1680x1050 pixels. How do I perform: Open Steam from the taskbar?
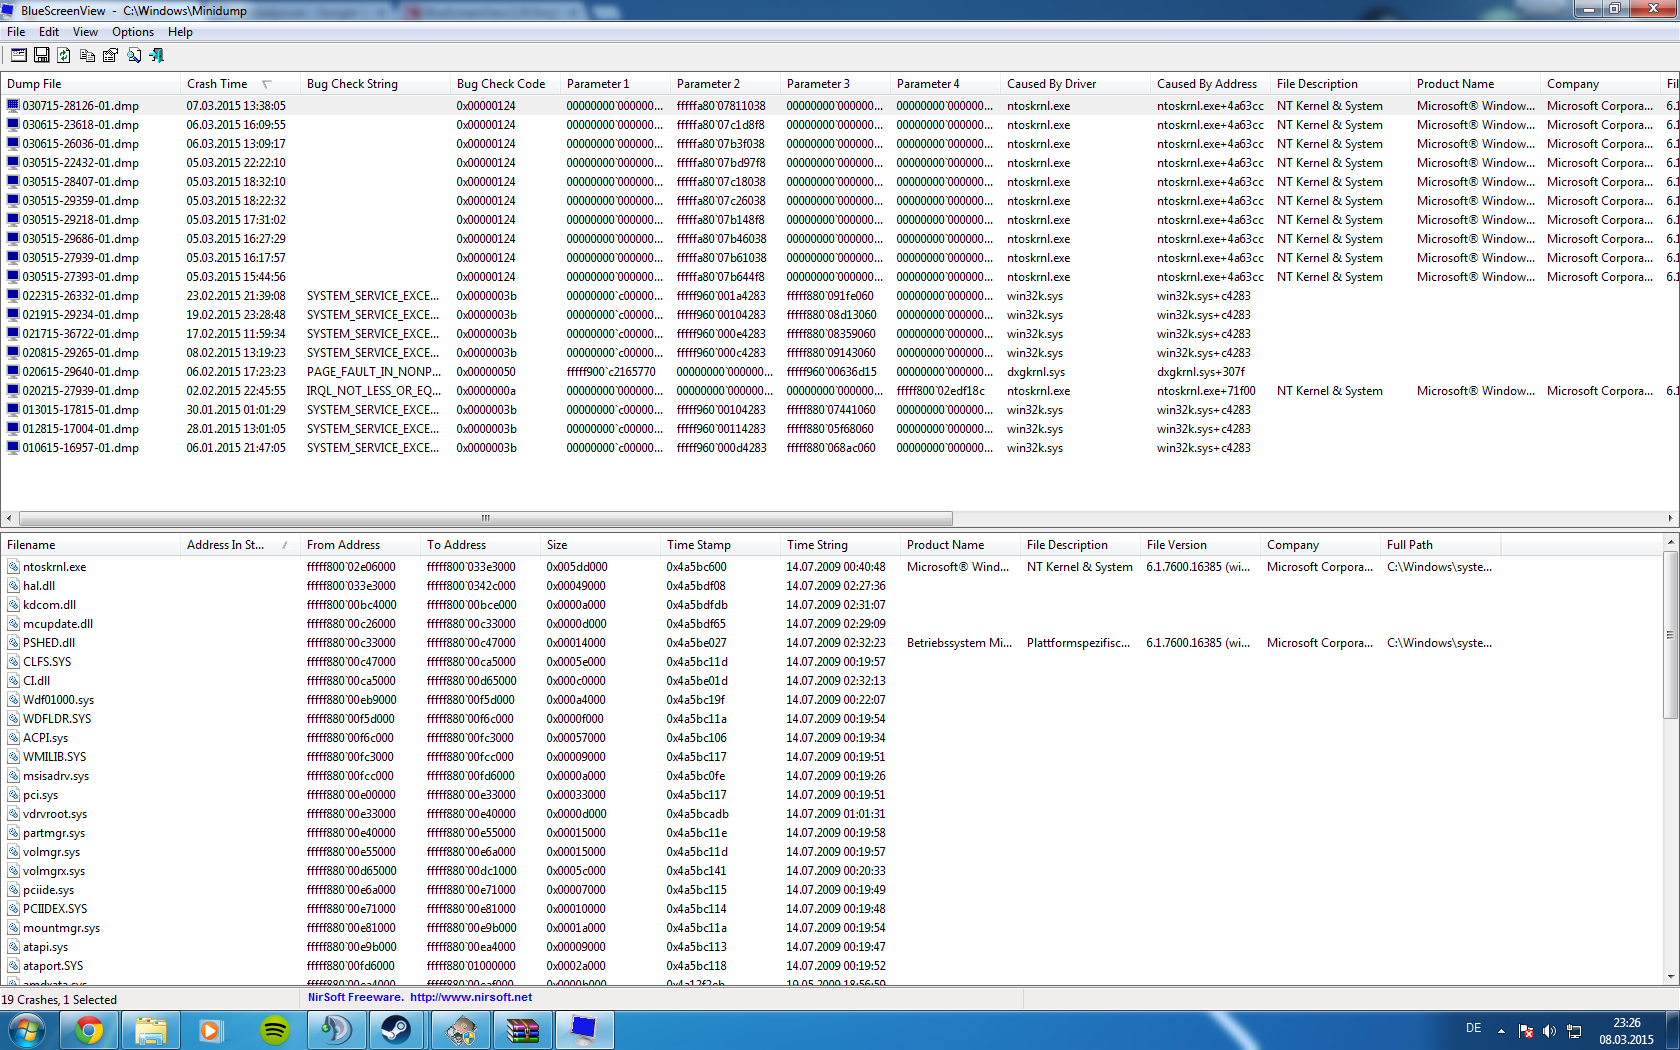[x=397, y=1030]
